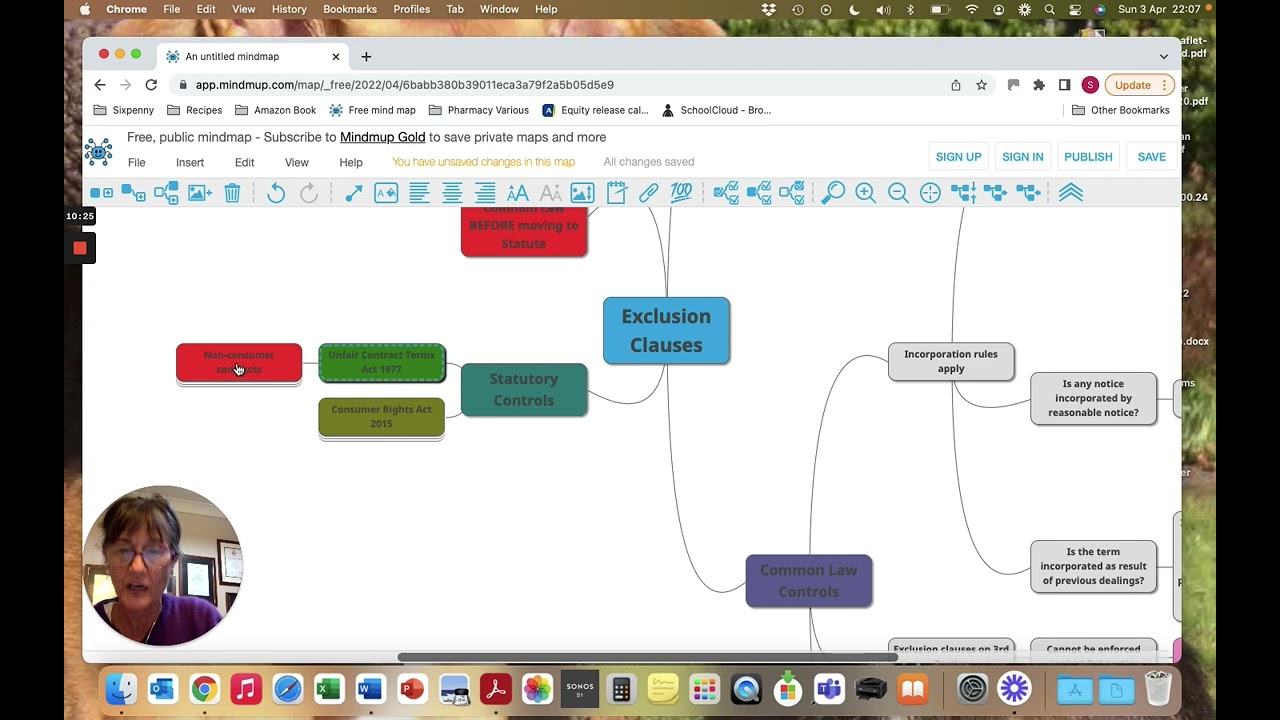
Task: Click the SIGN UP button
Action: point(958,157)
